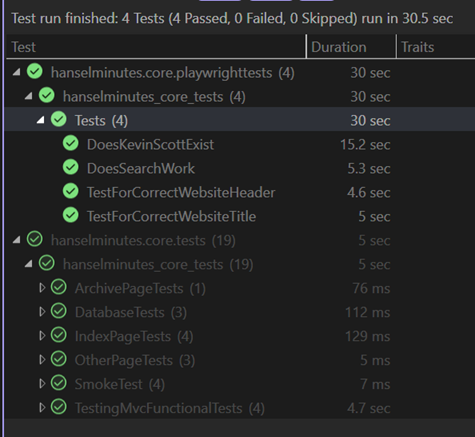475x437 pixels.
Task: Collapse the hanselminutes.core.playwrighttests node arrow
Action: click(x=16, y=72)
